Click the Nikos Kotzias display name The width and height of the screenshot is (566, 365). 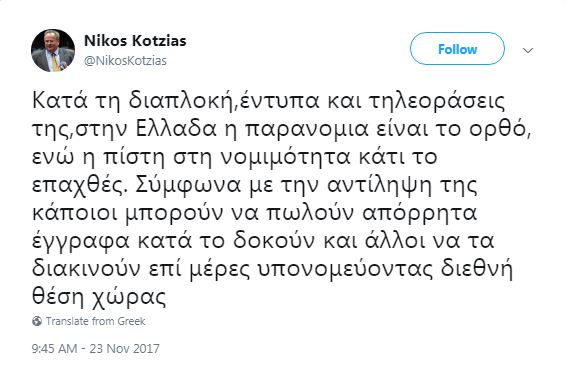(x=135, y=41)
